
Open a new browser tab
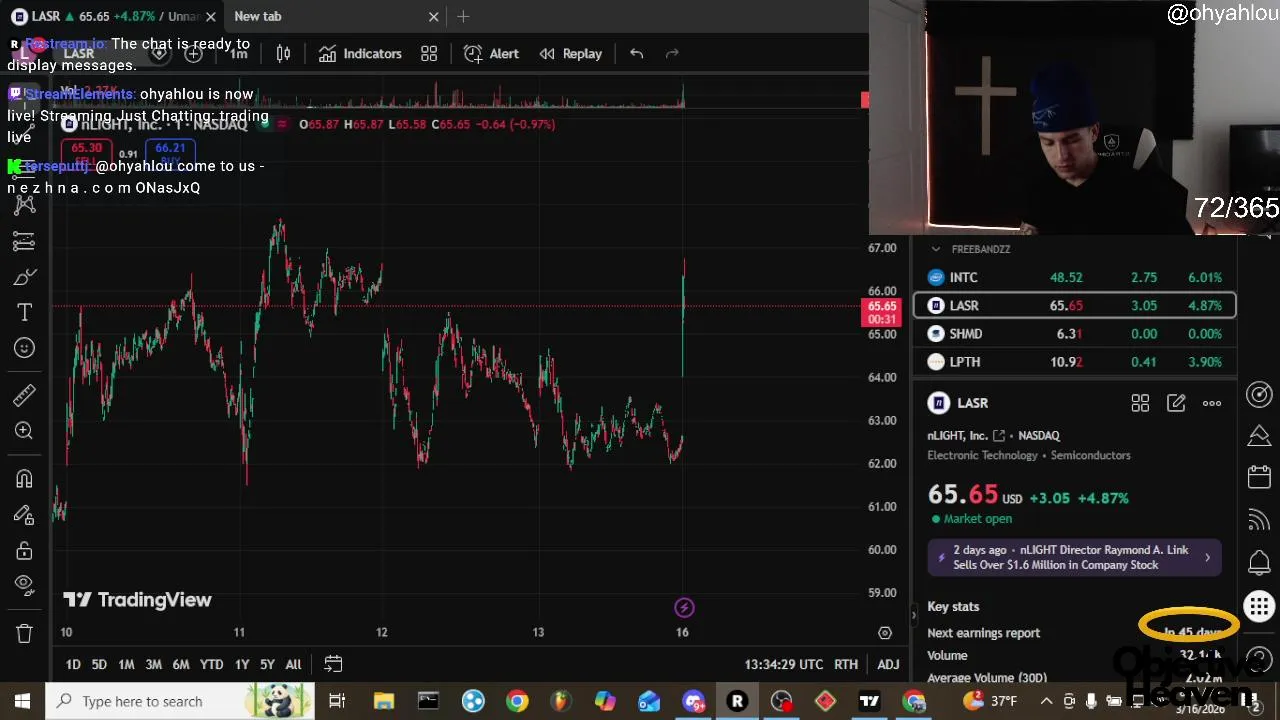(463, 16)
